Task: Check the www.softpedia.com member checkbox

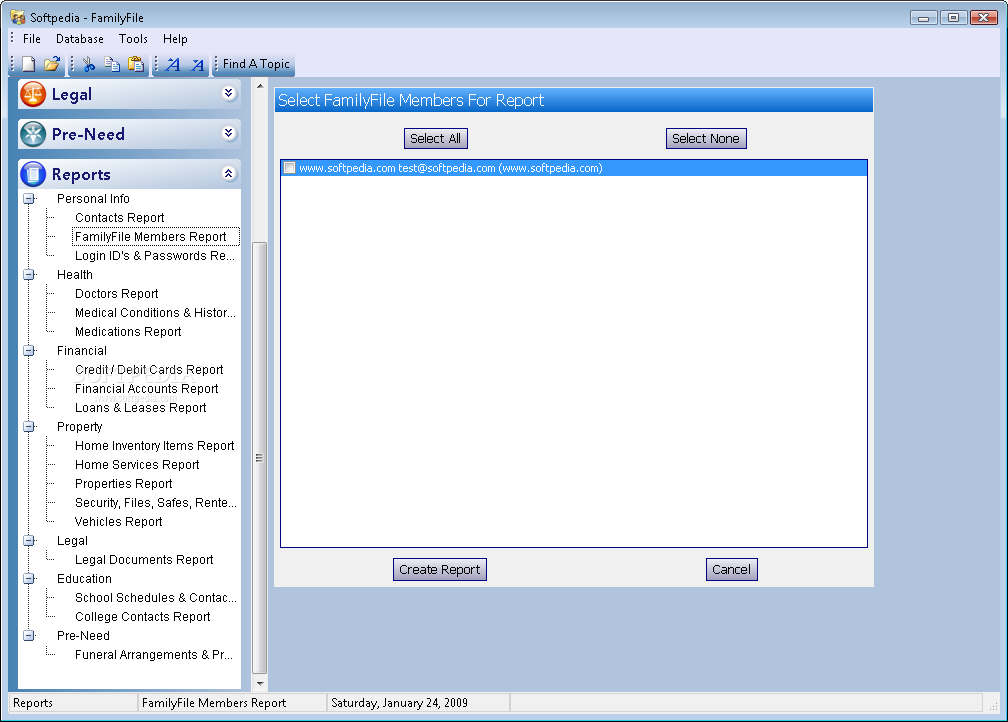Action: 289,168
